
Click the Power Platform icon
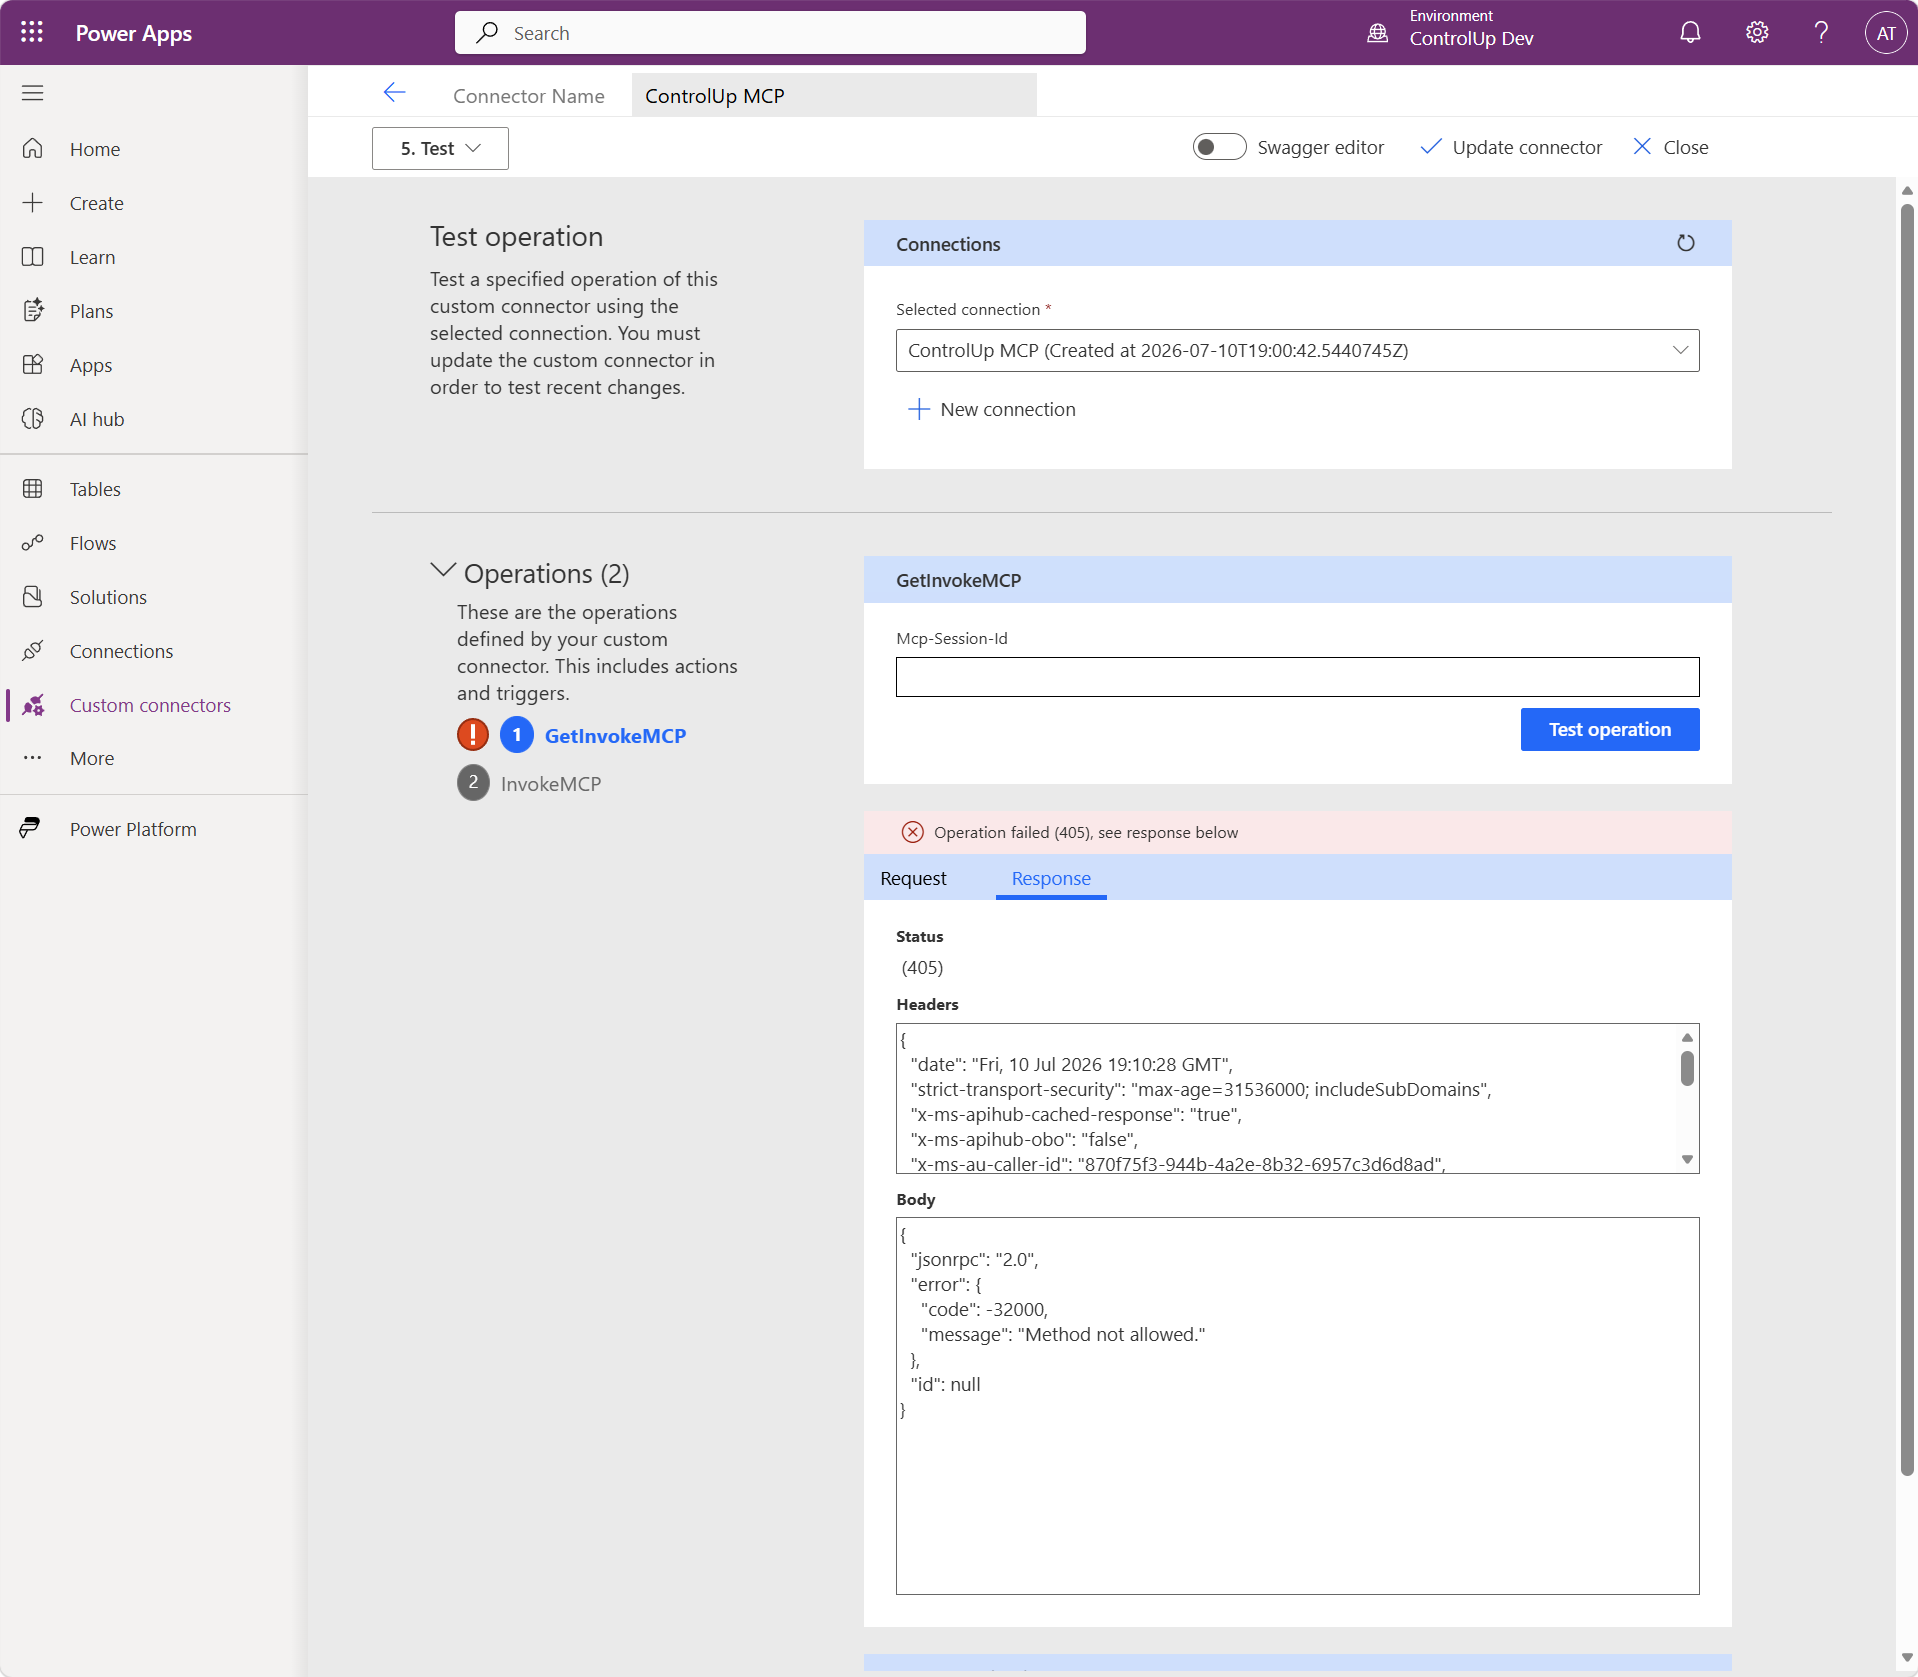30,829
